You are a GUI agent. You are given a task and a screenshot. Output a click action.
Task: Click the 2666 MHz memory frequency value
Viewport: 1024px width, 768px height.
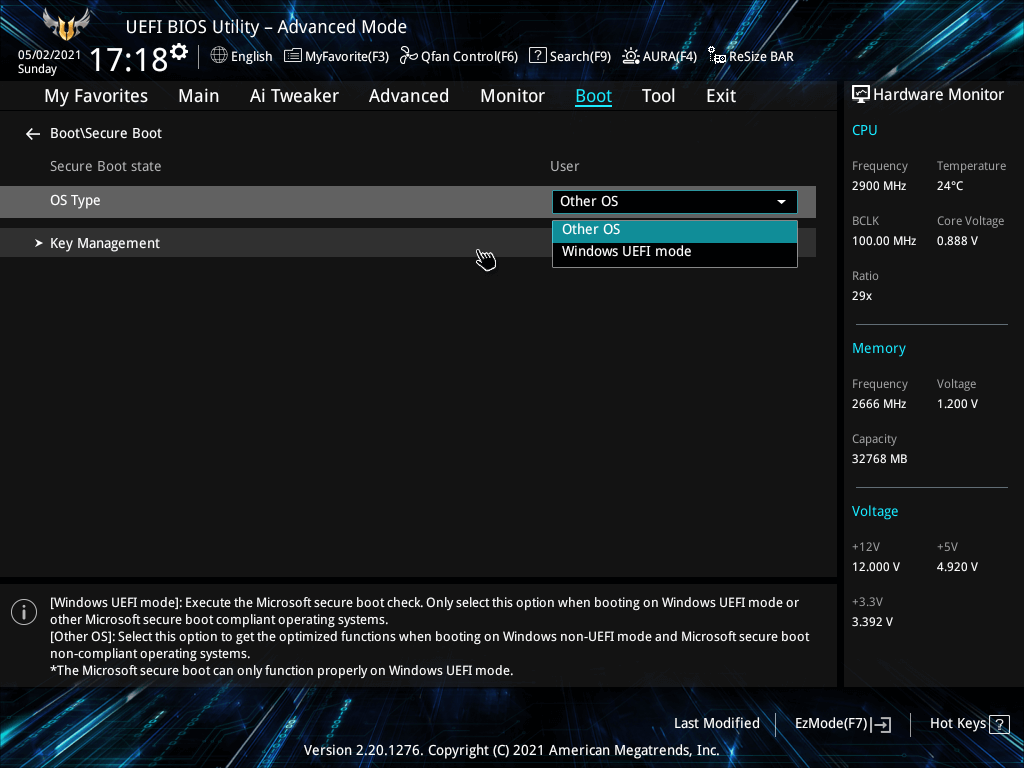coord(878,404)
